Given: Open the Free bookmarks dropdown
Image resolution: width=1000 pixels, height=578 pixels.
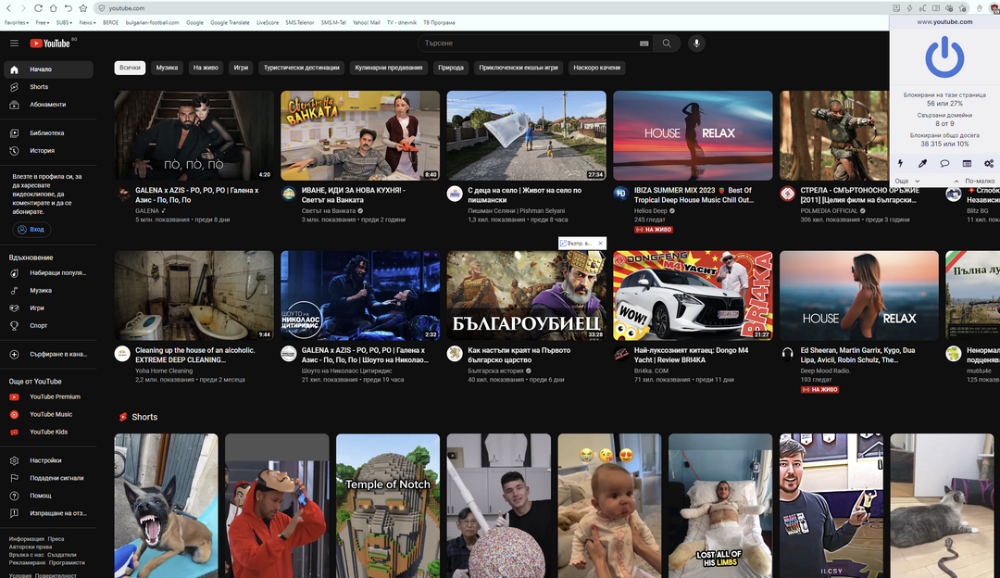Looking at the screenshot, I should (x=43, y=22).
